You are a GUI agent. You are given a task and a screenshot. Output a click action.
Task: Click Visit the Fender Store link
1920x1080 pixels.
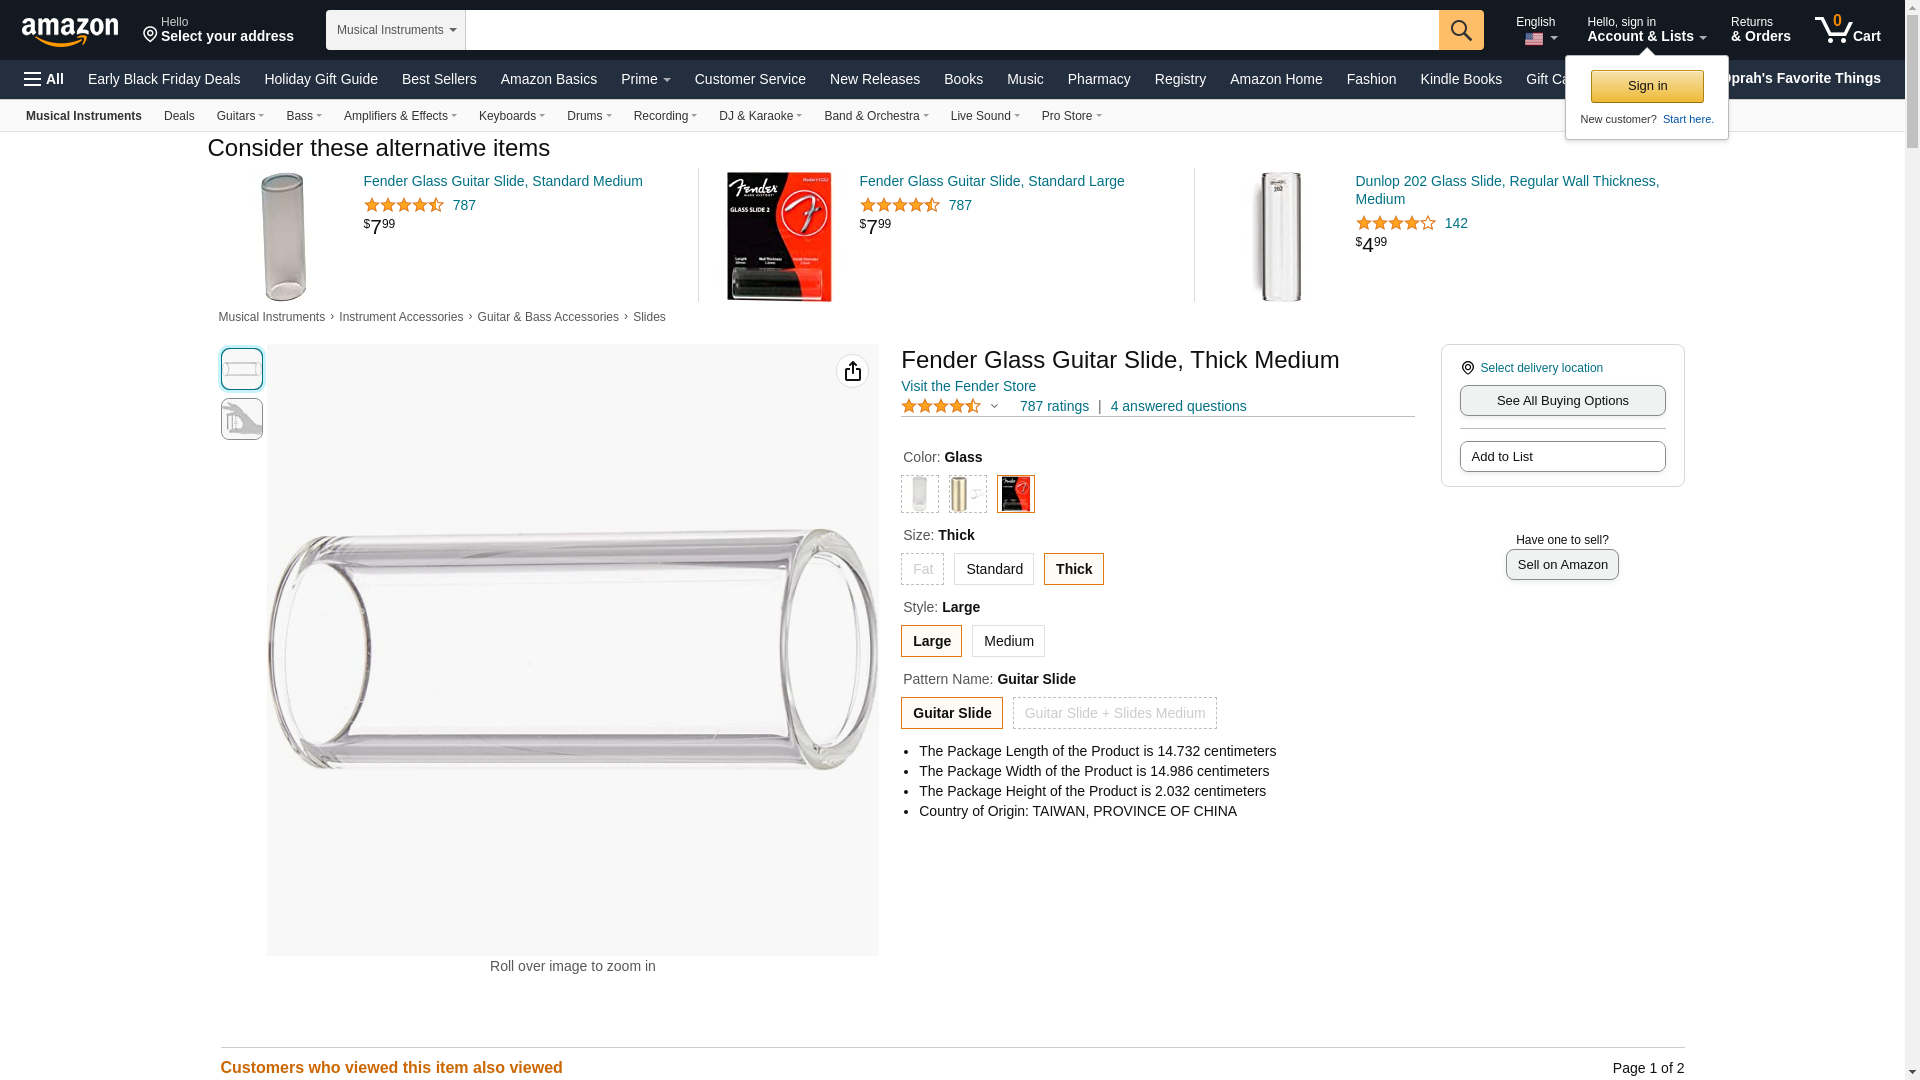point(968,386)
